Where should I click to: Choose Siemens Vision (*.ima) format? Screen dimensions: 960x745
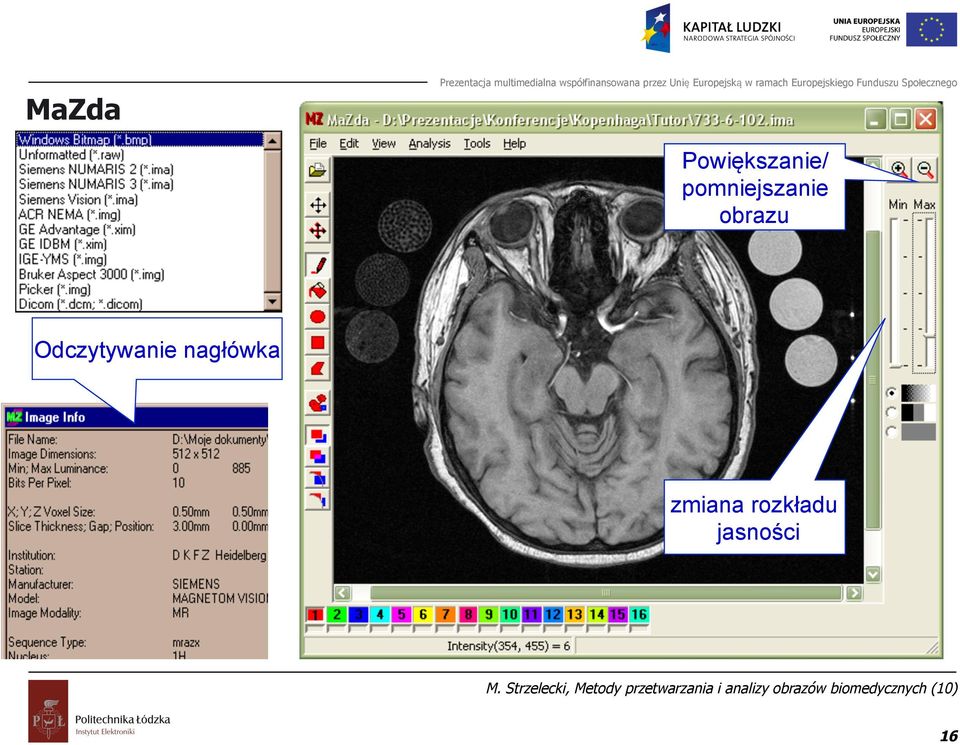140,200
